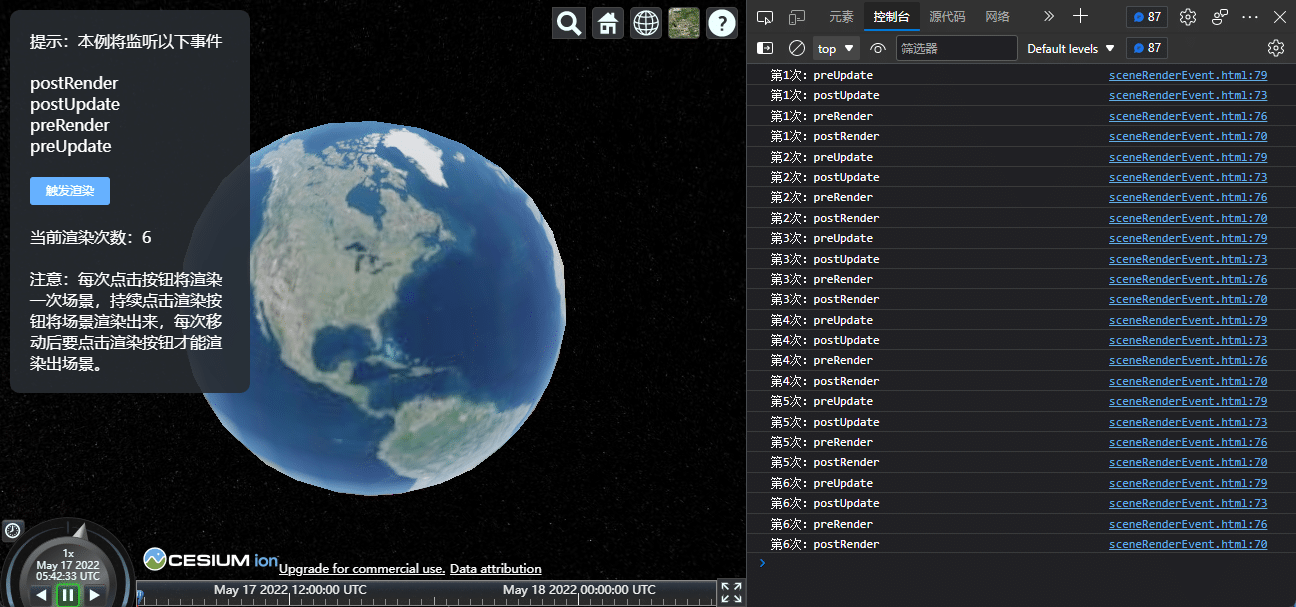This screenshot has height=607, width=1296.
Task: Click the 第5次: preRender log message
Action: coord(822,442)
